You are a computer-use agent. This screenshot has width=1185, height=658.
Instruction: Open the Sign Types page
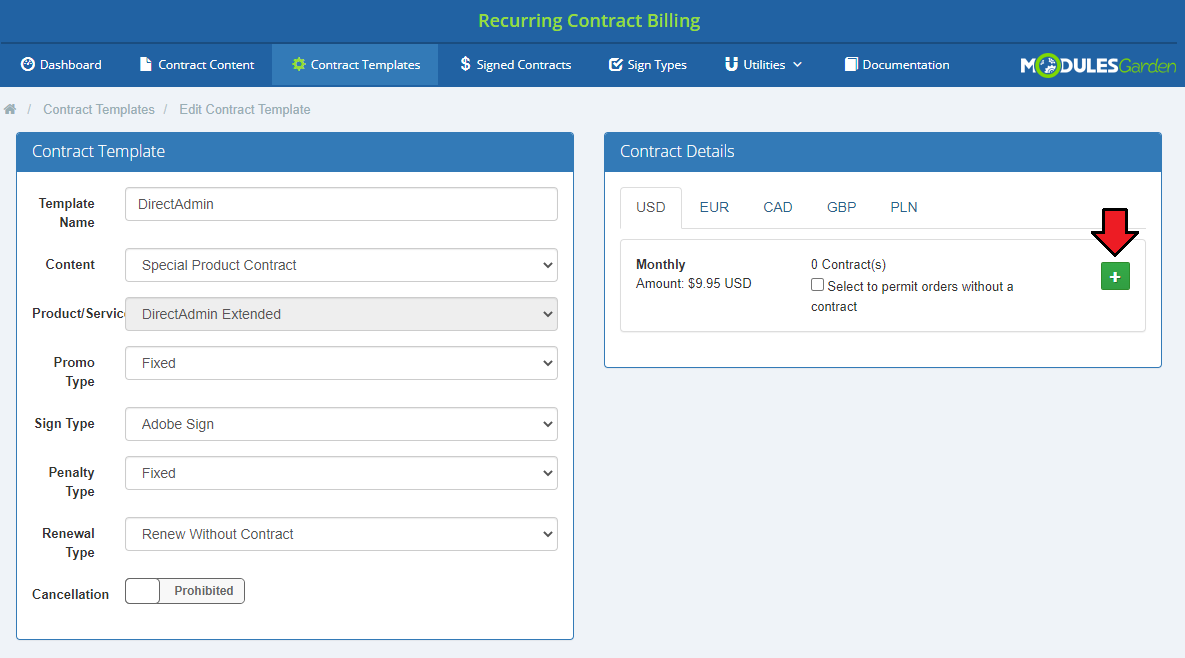click(648, 65)
